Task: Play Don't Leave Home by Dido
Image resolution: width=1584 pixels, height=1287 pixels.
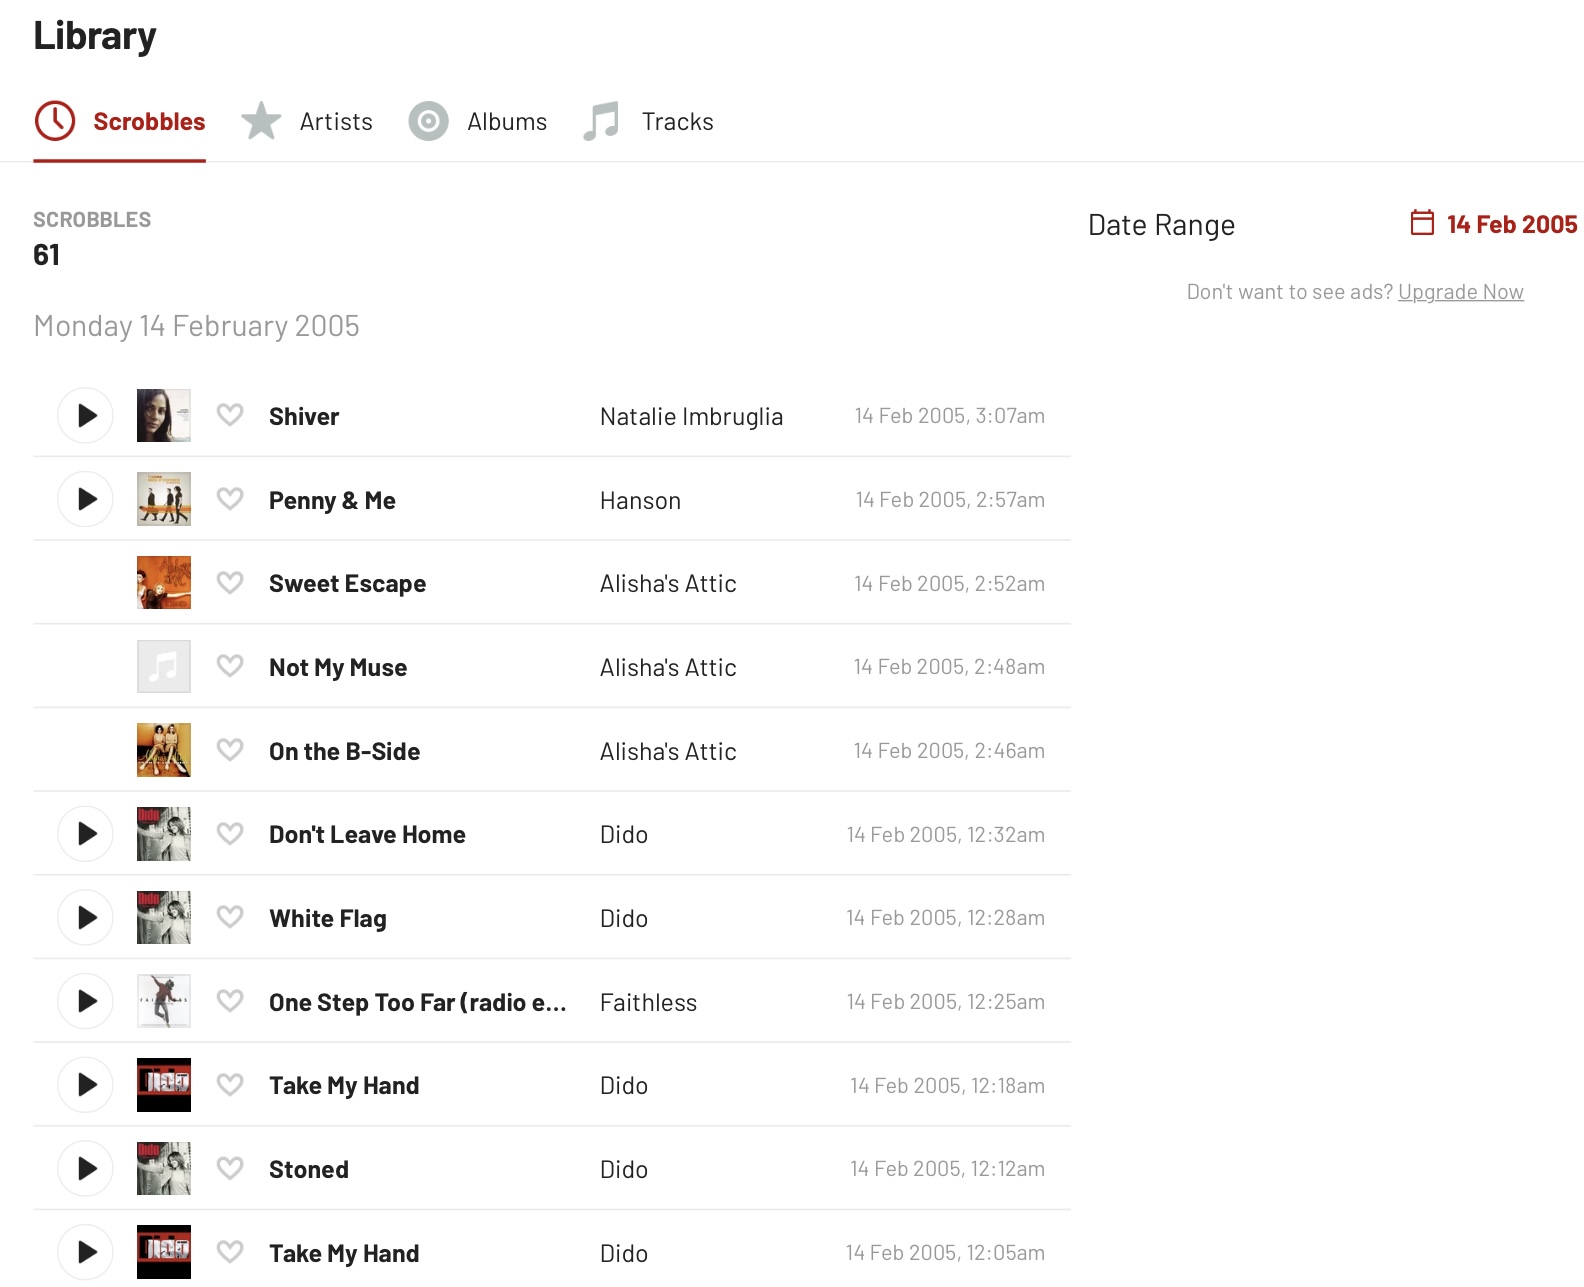Action: [x=86, y=834]
